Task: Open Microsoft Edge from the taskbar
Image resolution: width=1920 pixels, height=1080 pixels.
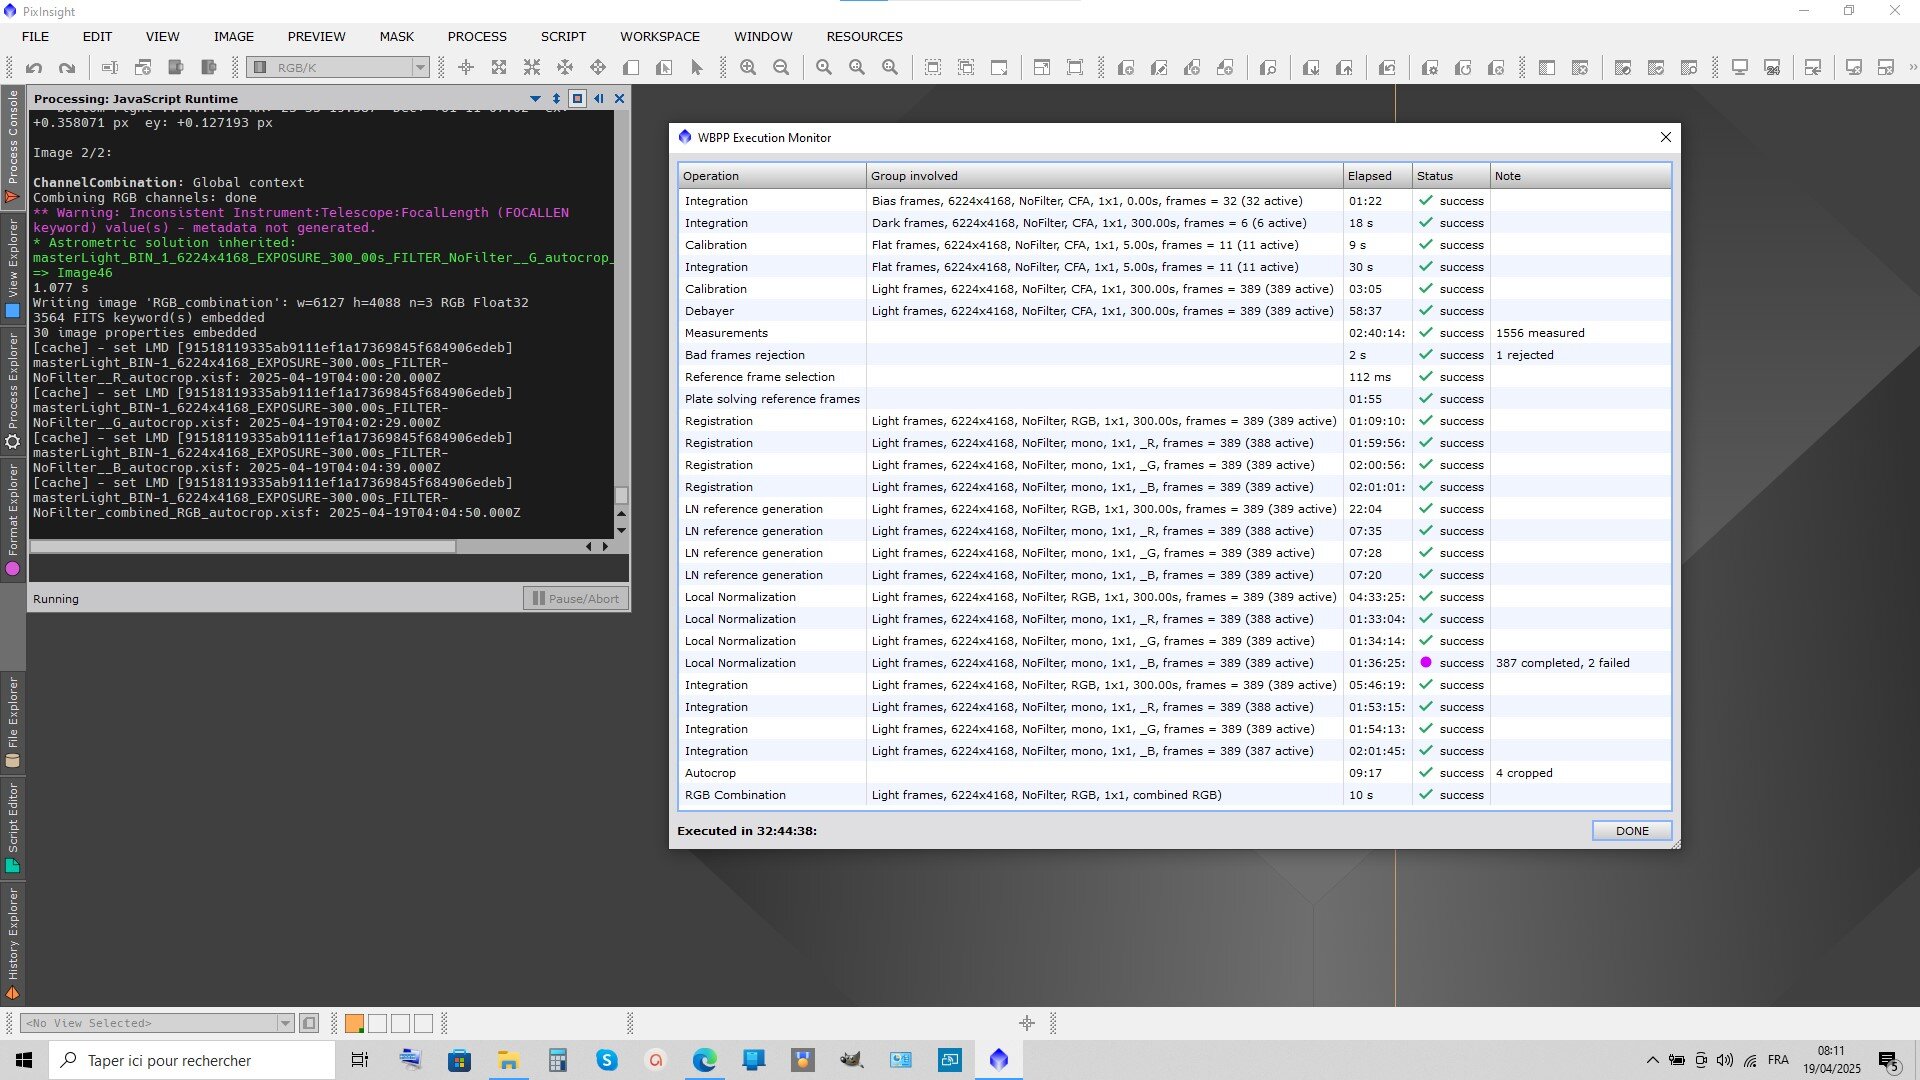Action: click(705, 1060)
